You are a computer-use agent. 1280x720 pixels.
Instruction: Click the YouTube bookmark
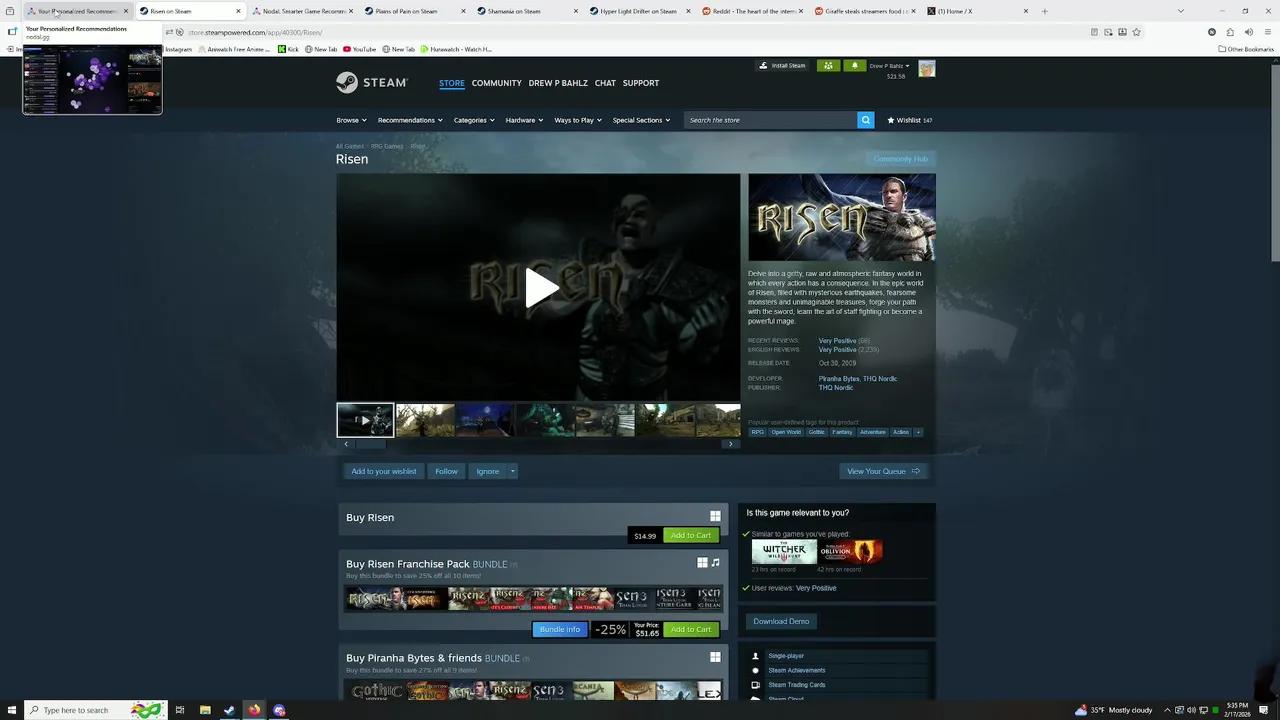(x=359, y=49)
